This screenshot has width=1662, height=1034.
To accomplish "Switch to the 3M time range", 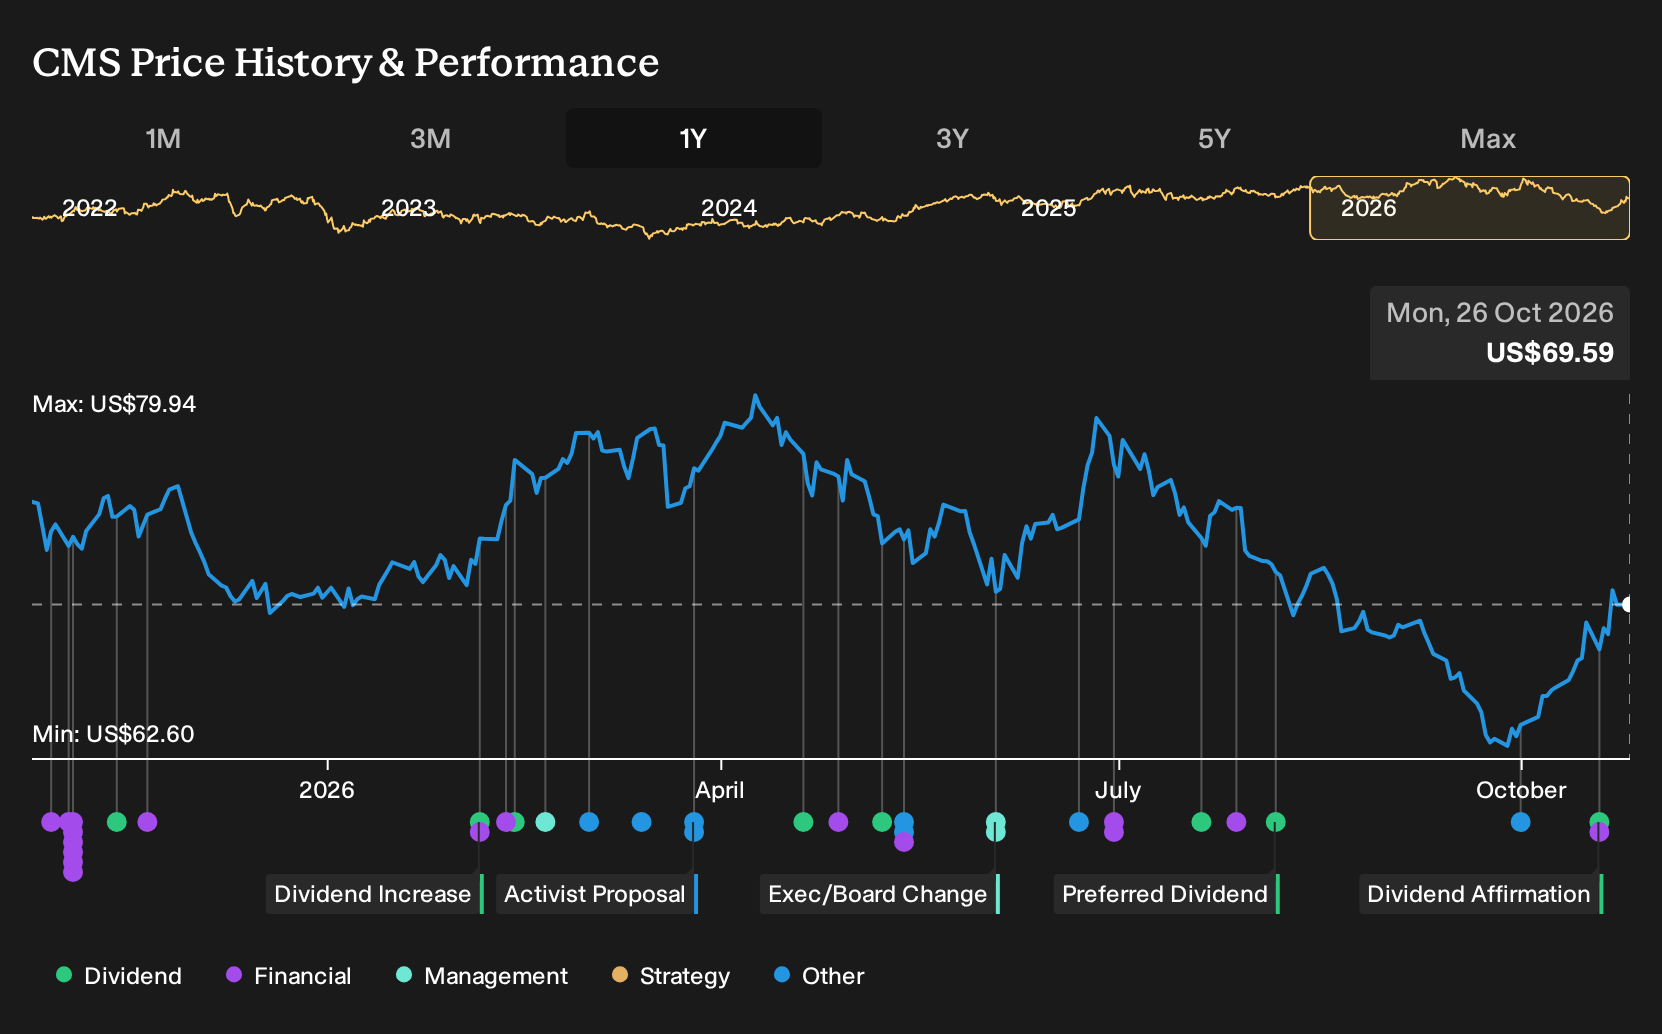I will [430, 138].
